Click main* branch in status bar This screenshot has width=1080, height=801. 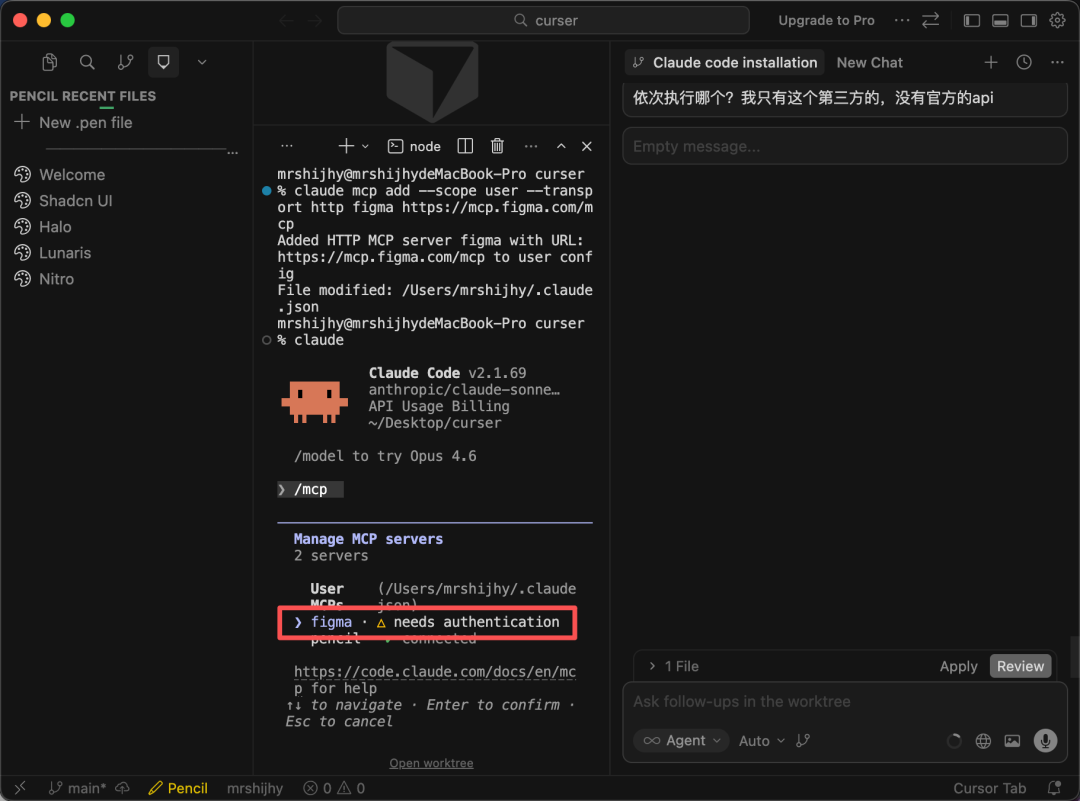click(77, 787)
